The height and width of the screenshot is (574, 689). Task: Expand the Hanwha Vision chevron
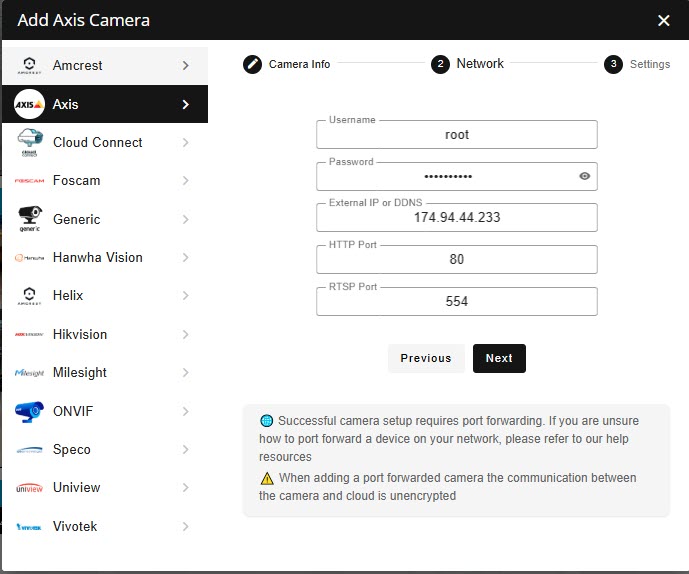pyautogui.click(x=186, y=258)
